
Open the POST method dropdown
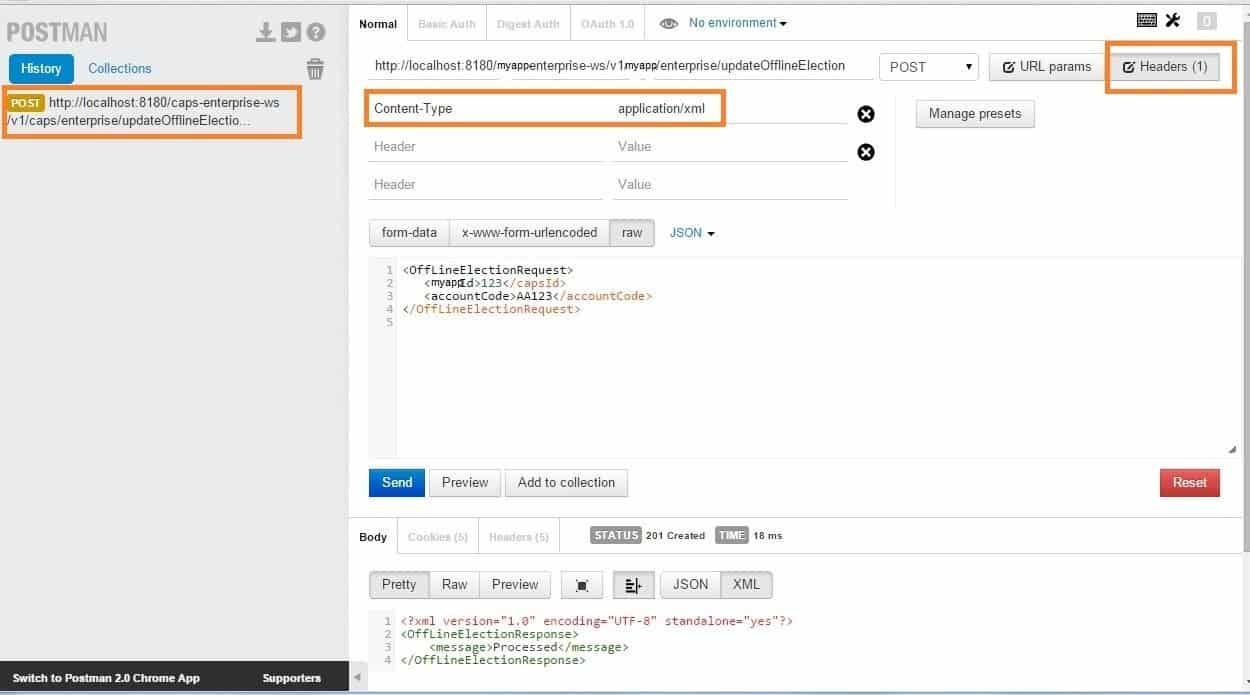click(x=928, y=66)
